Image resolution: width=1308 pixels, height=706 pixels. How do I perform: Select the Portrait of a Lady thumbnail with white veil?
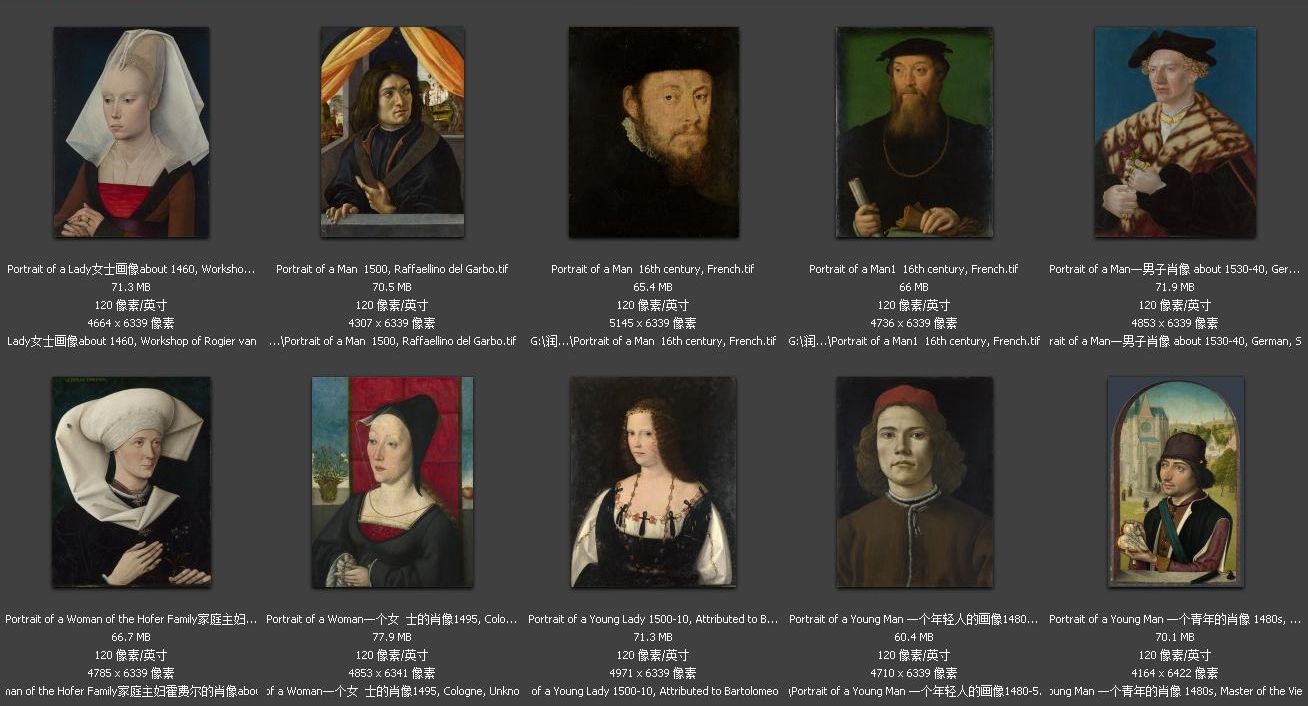coord(131,132)
